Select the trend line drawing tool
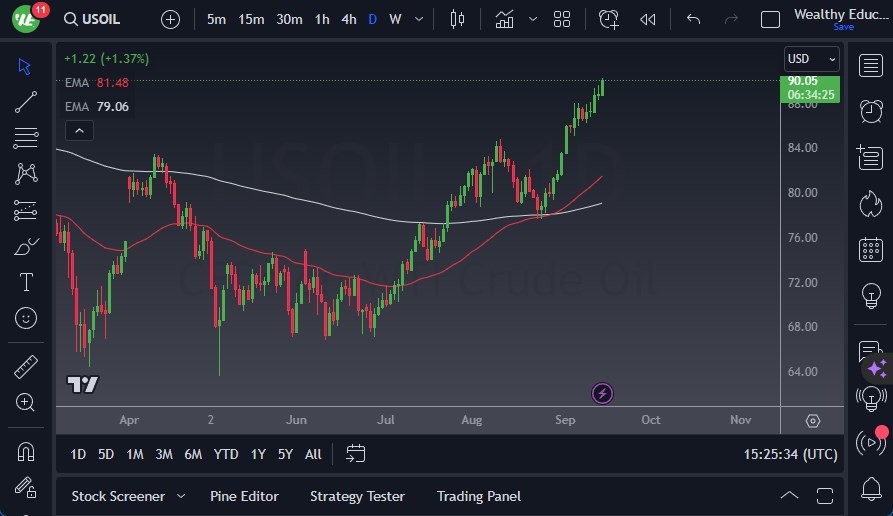Viewport: 893px width, 516px height. point(26,101)
